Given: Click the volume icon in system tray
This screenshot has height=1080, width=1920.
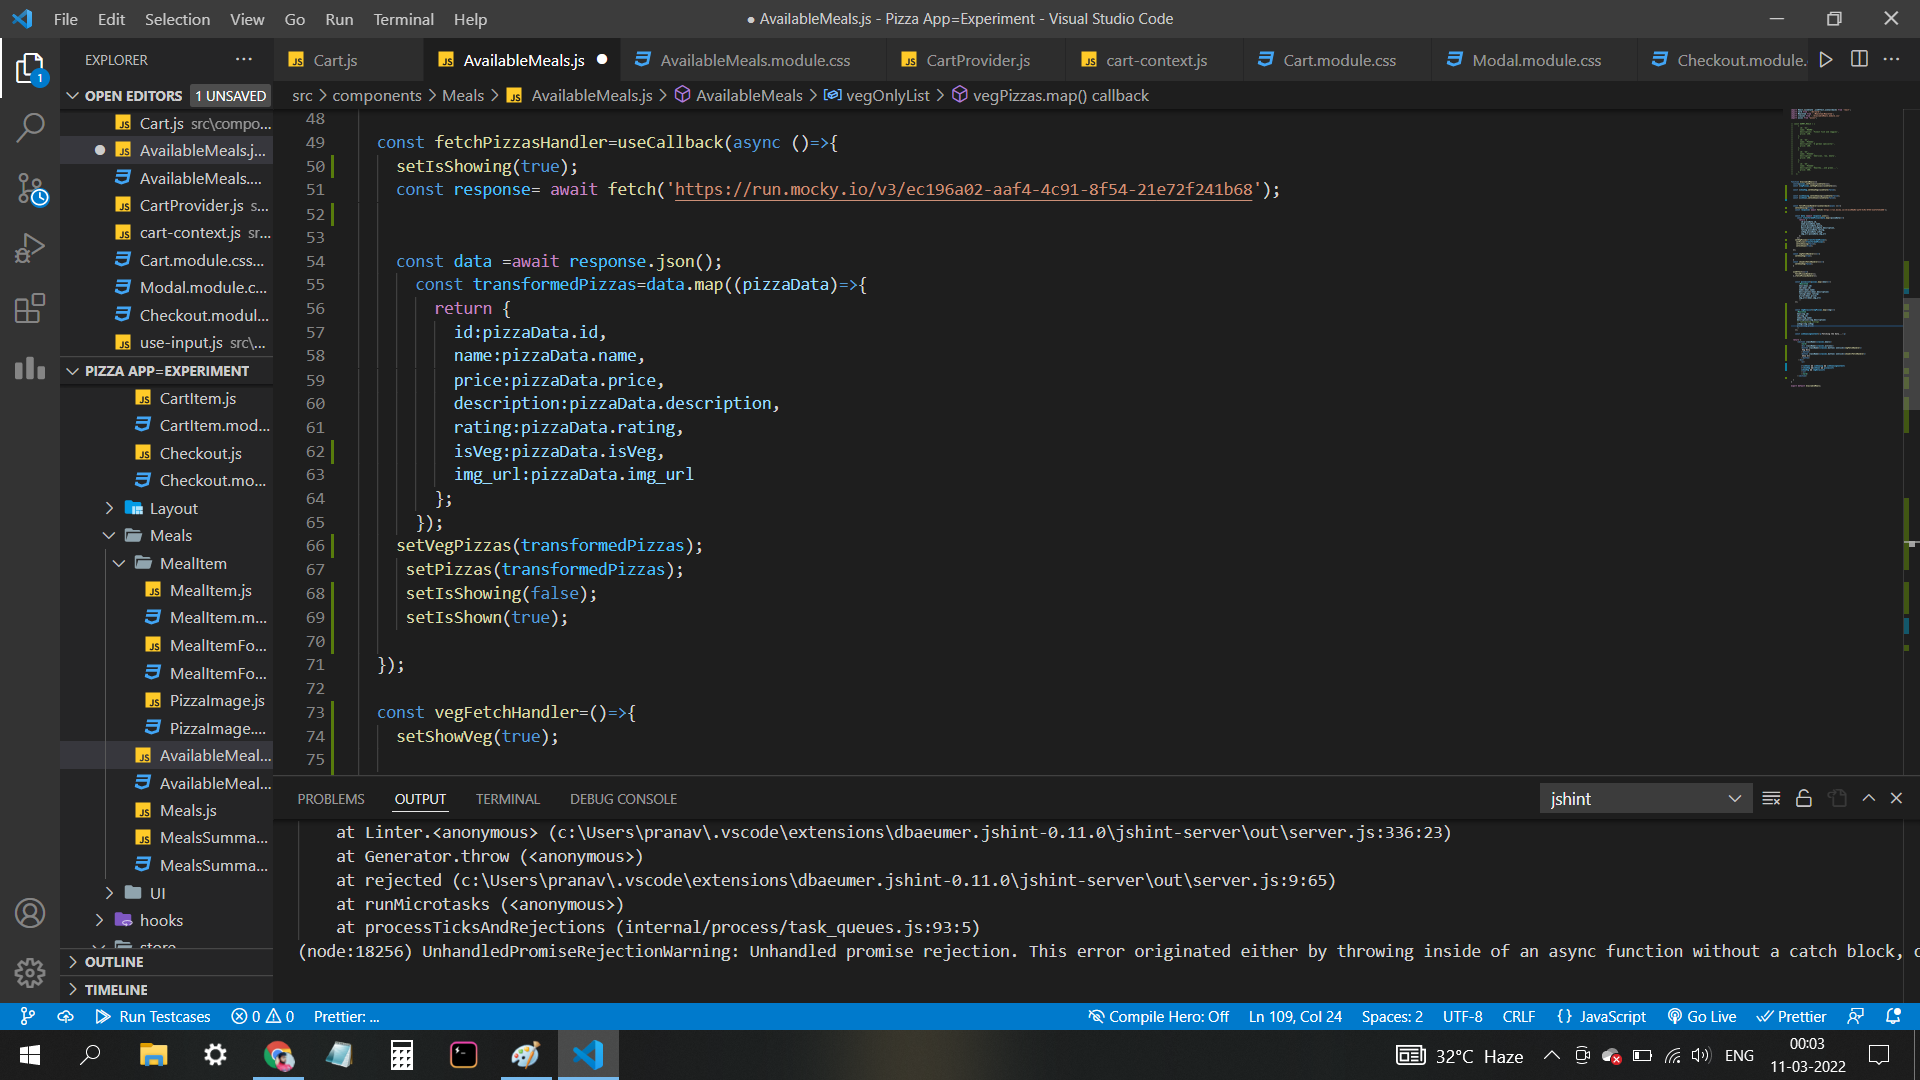Looking at the screenshot, I should click(x=1701, y=1055).
